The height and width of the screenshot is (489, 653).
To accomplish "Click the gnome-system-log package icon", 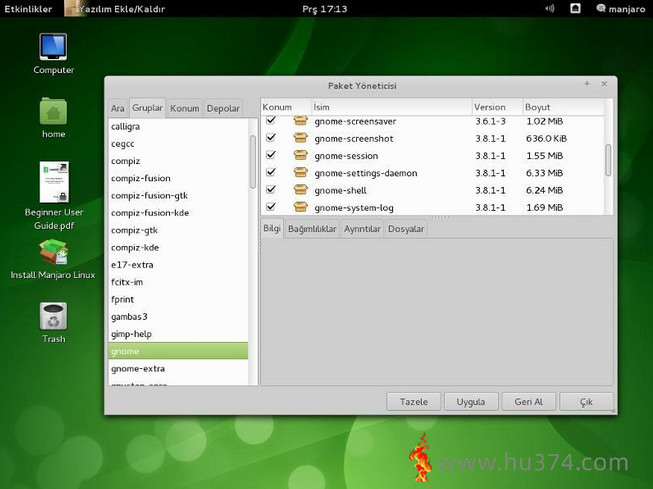I will [x=300, y=207].
